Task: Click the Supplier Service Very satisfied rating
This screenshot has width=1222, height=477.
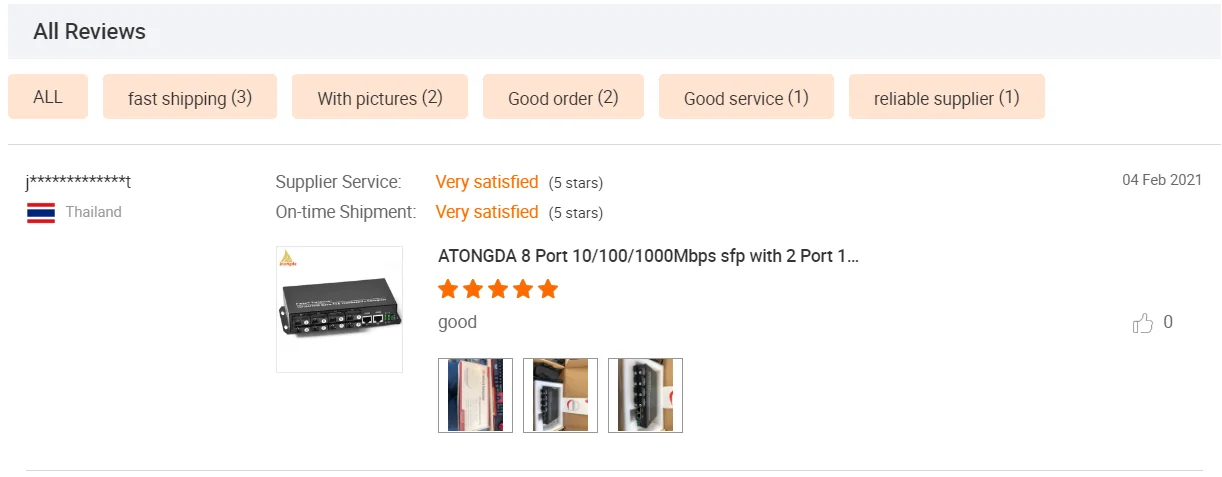Action: point(487,182)
